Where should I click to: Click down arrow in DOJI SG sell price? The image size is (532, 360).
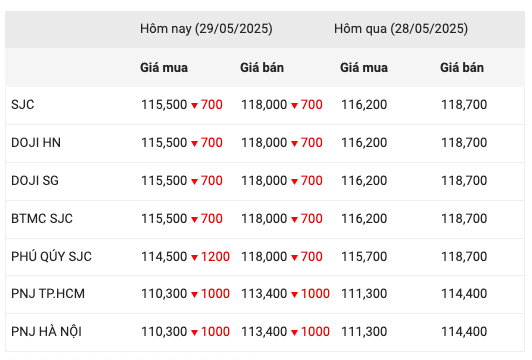pyautogui.click(x=294, y=182)
